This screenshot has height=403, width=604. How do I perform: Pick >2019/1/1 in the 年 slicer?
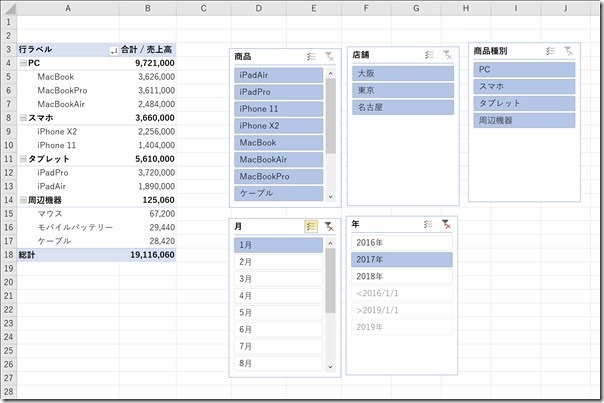tap(402, 310)
